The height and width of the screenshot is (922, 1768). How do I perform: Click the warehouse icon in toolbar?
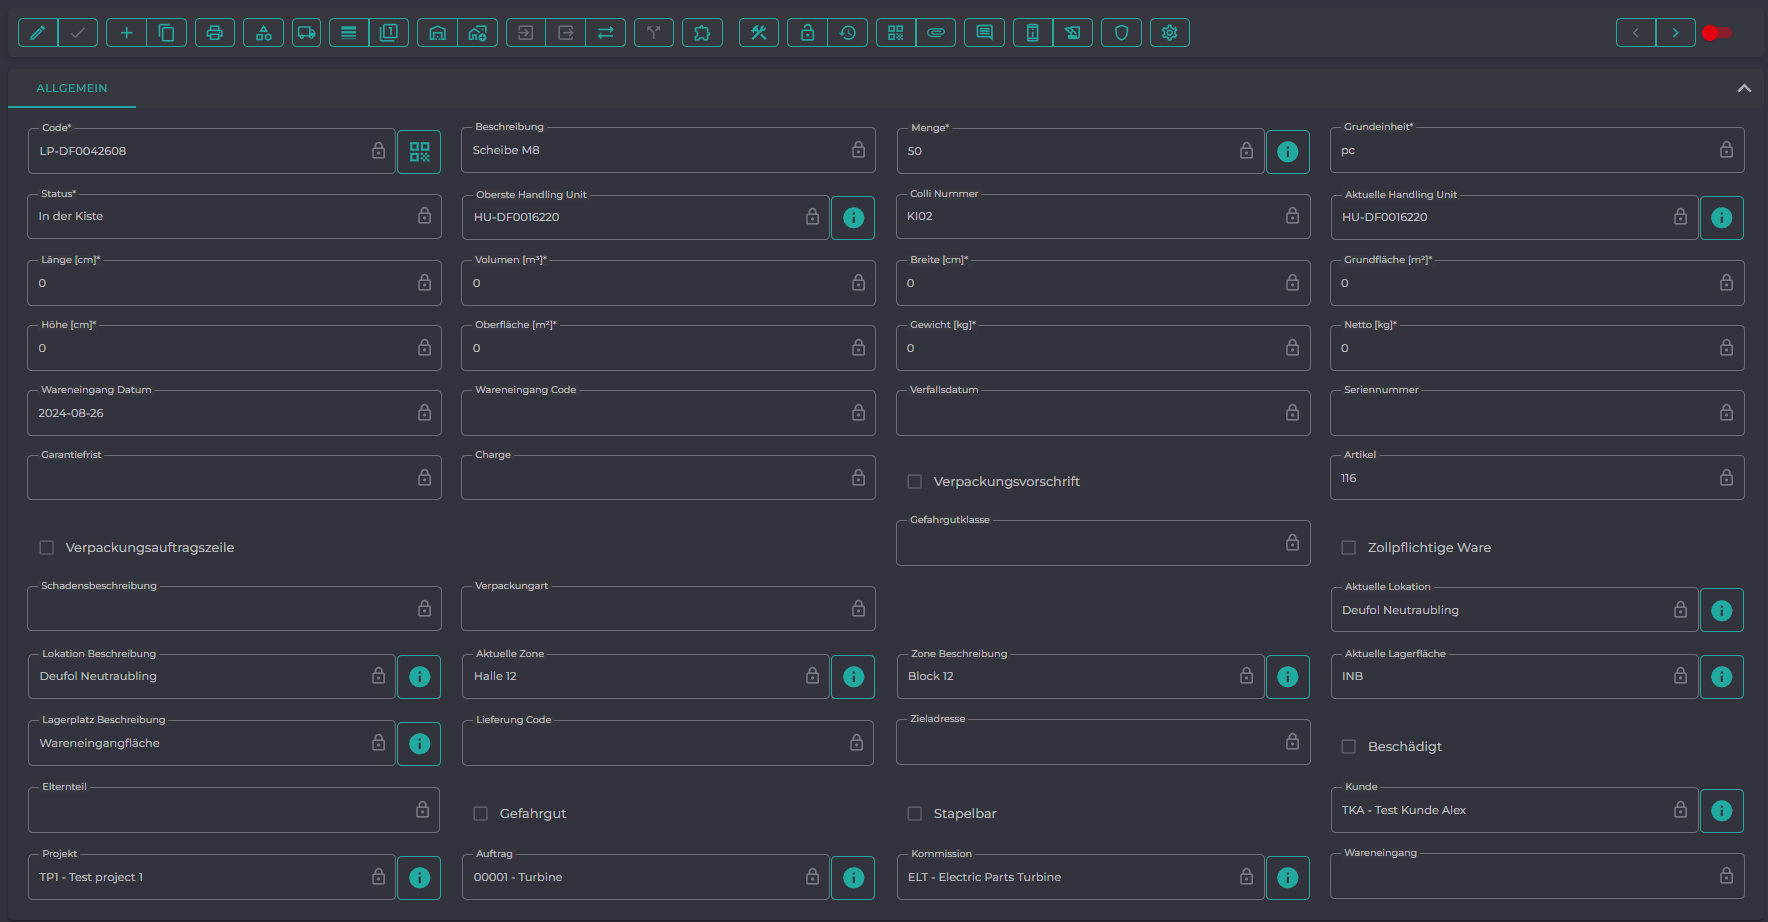[437, 33]
